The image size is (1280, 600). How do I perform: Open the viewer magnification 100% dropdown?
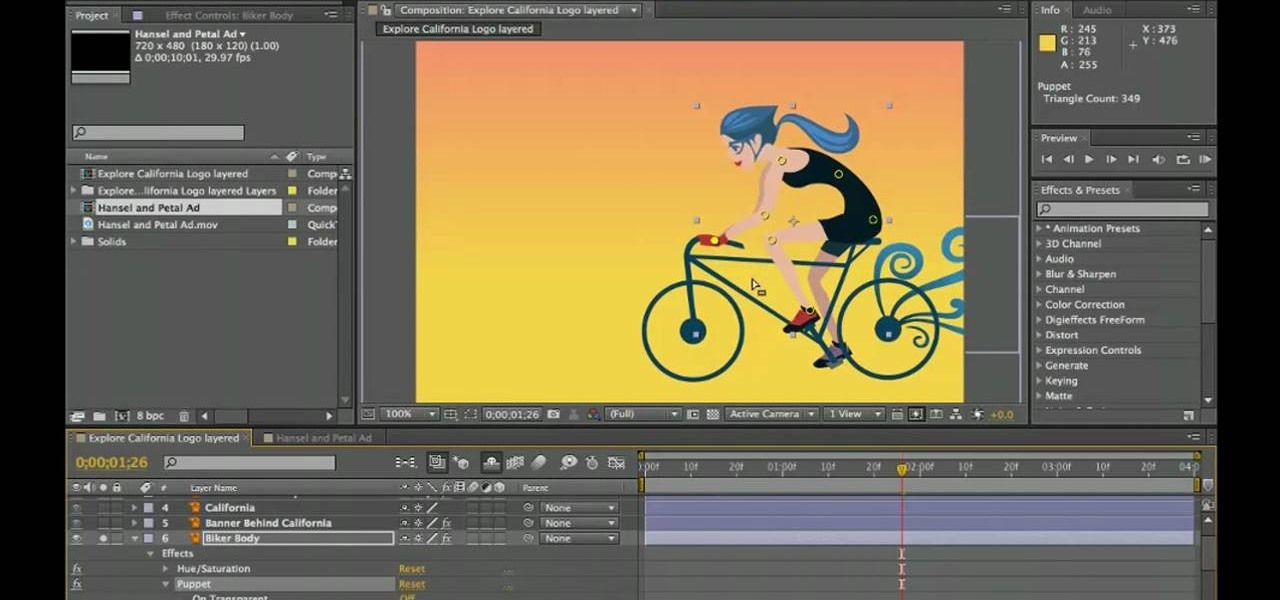(x=410, y=414)
